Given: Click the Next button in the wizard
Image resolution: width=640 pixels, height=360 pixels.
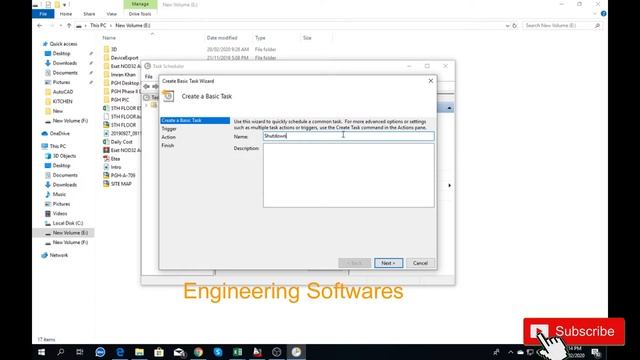Looking at the screenshot, I should pos(388,263).
